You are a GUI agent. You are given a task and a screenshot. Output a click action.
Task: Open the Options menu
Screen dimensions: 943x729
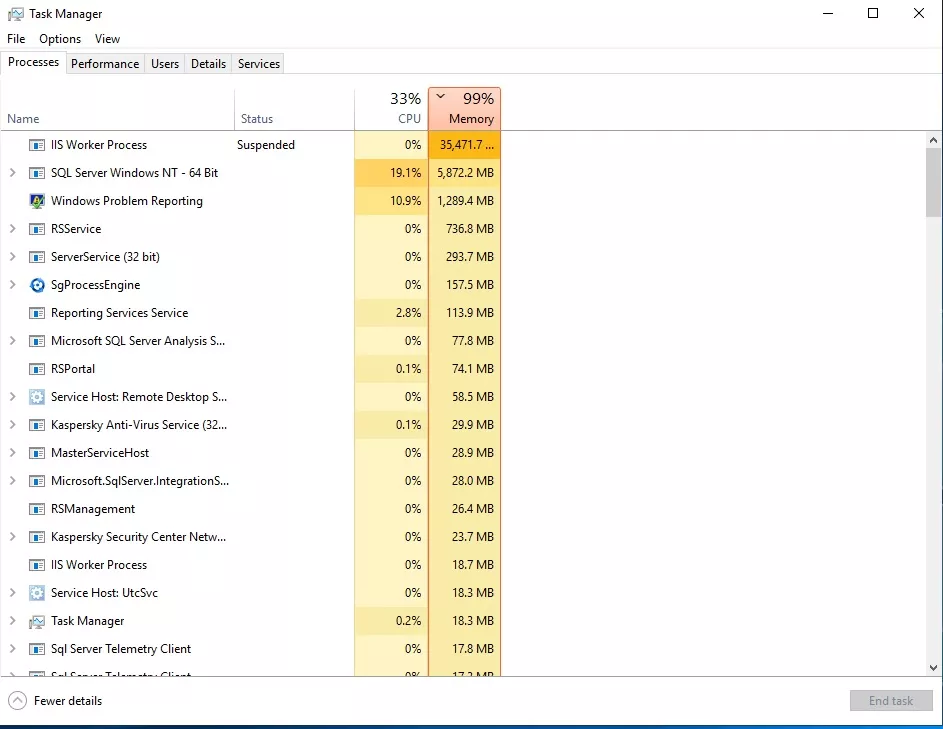tap(60, 38)
